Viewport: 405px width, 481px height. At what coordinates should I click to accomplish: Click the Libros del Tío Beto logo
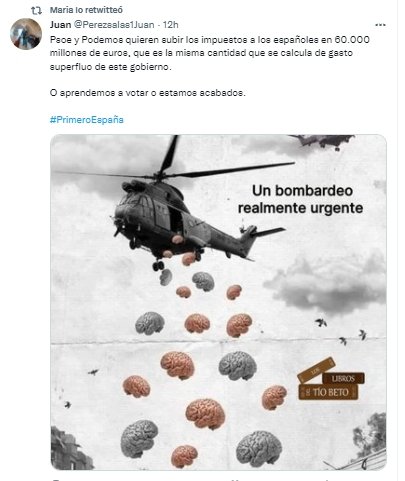331,380
